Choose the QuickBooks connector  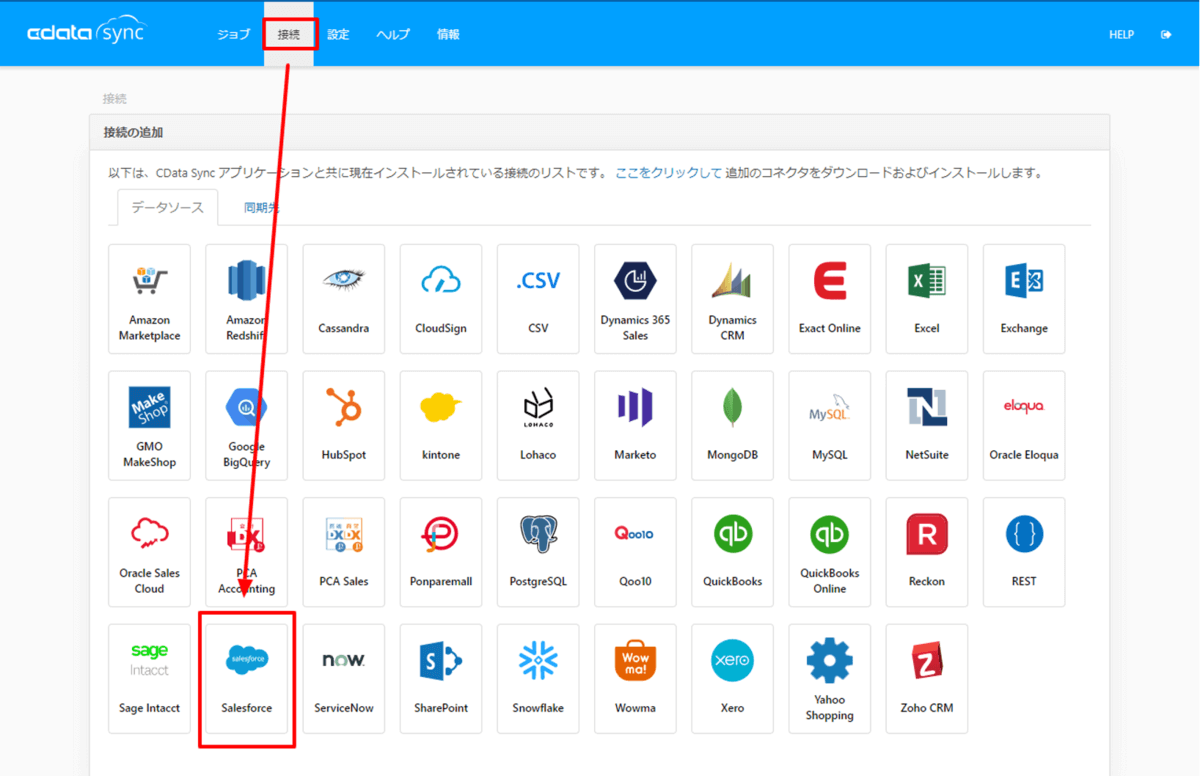coord(732,552)
